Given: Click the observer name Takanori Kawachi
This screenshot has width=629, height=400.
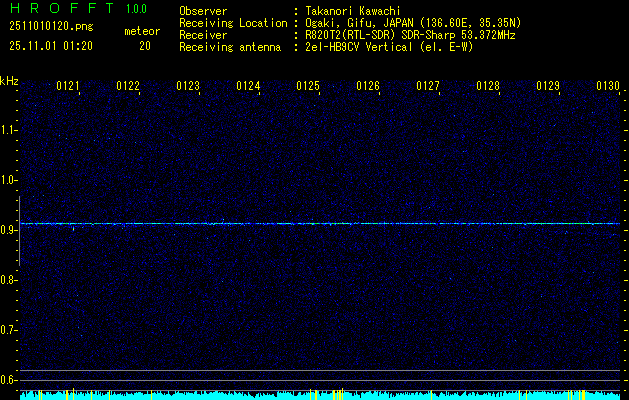Looking at the screenshot, I should [353, 11].
